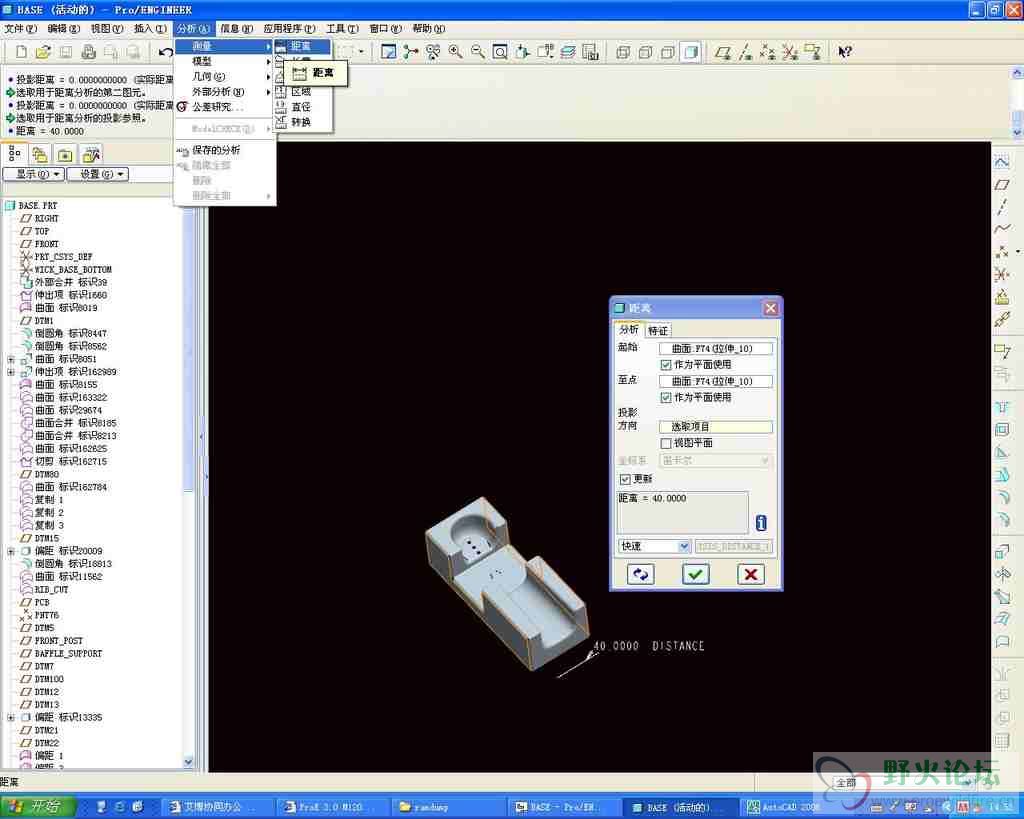Image resolution: width=1024 pixels, height=819 pixels.
Task: Print the model using the printer icon
Action: click(89, 52)
